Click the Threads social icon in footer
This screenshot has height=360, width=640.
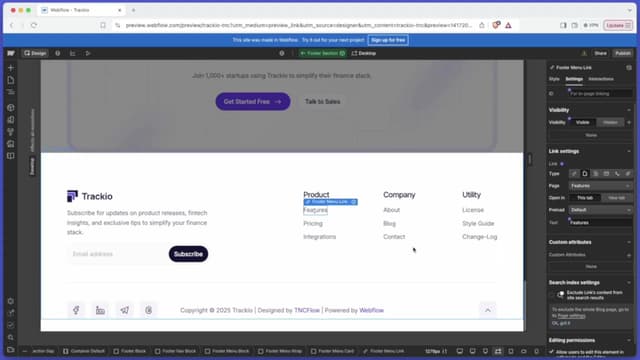click(x=149, y=310)
